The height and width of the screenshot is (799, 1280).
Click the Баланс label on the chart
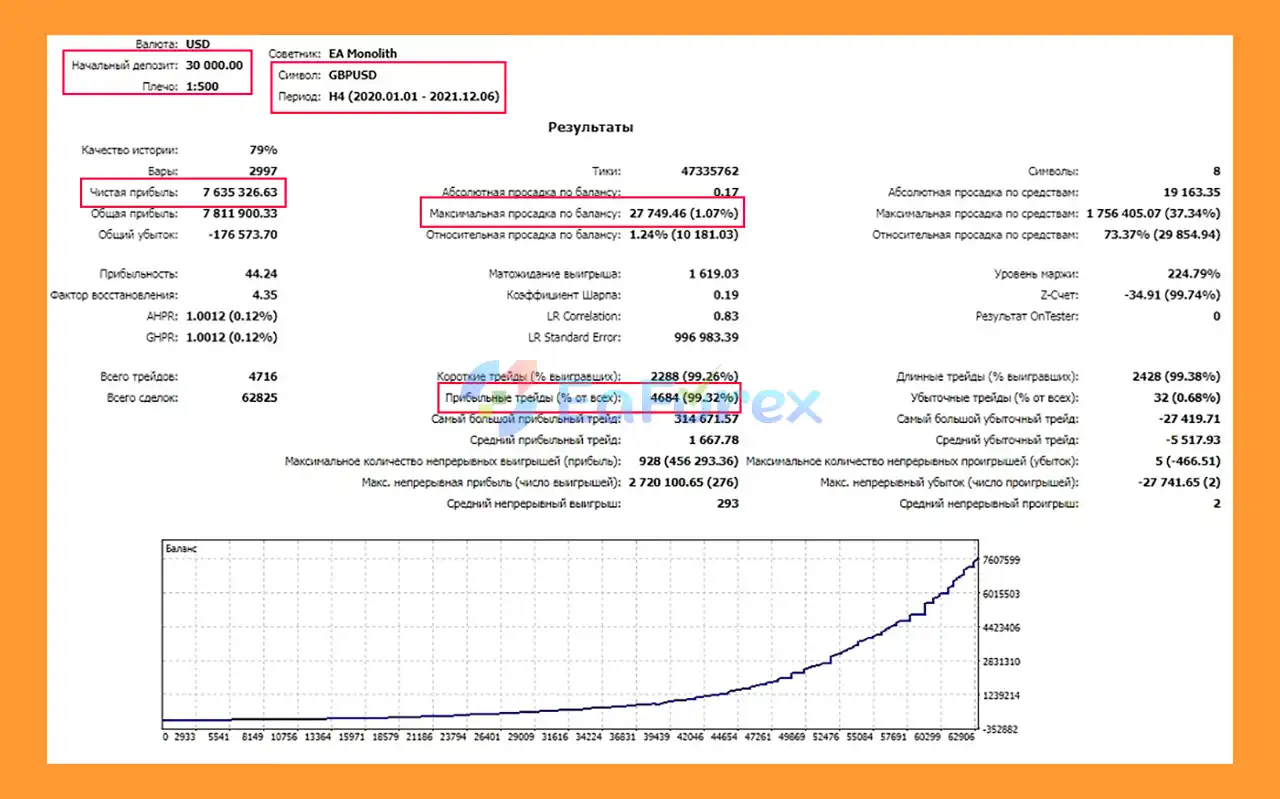[181, 549]
